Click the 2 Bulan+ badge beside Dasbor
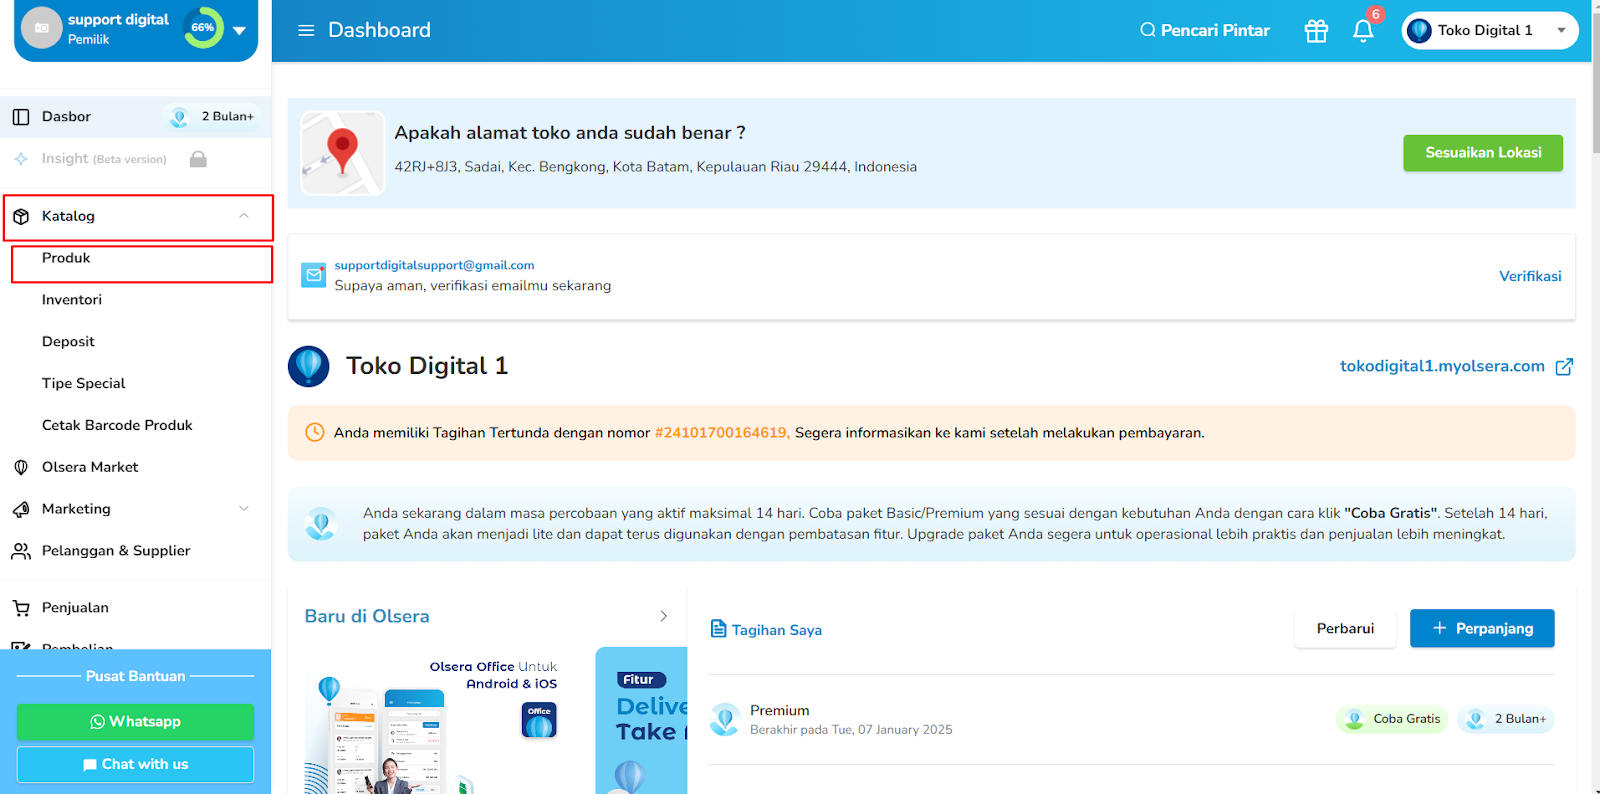Image resolution: width=1600 pixels, height=794 pixels. pos(211,117)
